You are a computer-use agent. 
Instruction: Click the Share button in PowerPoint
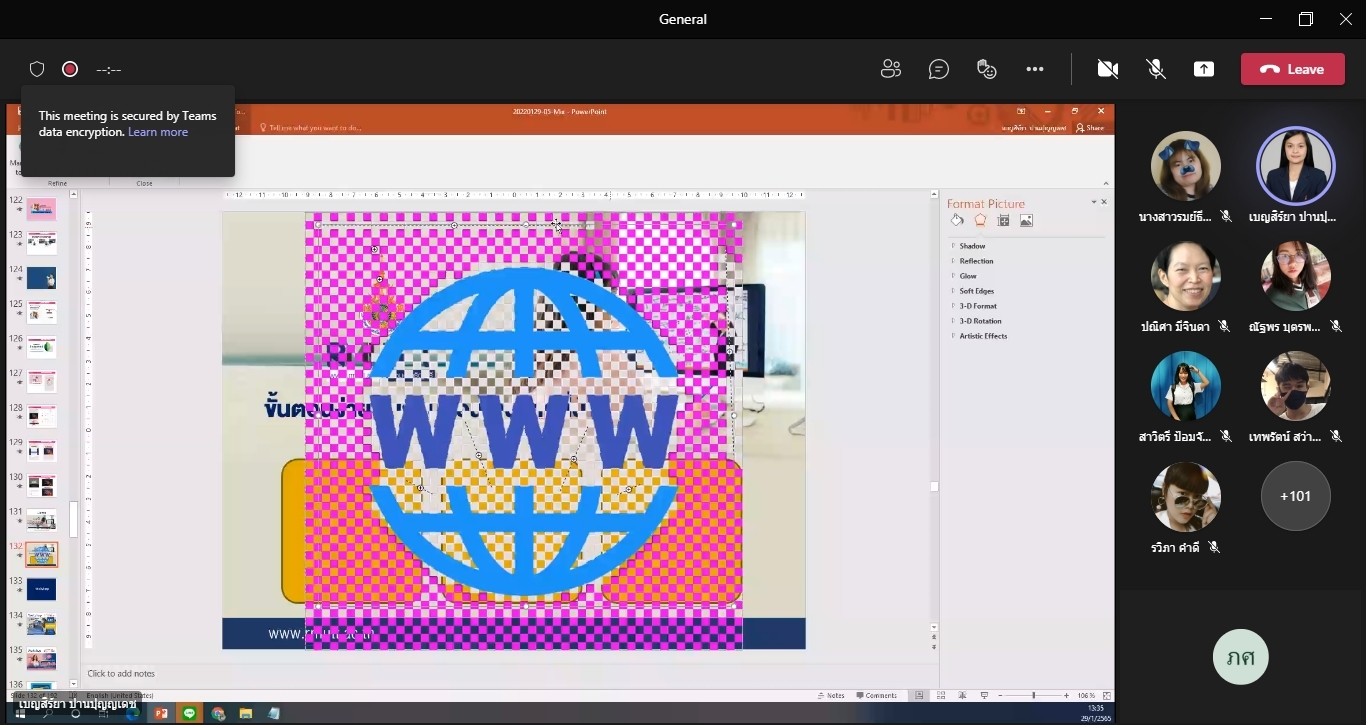click(x=1090, y=128)
